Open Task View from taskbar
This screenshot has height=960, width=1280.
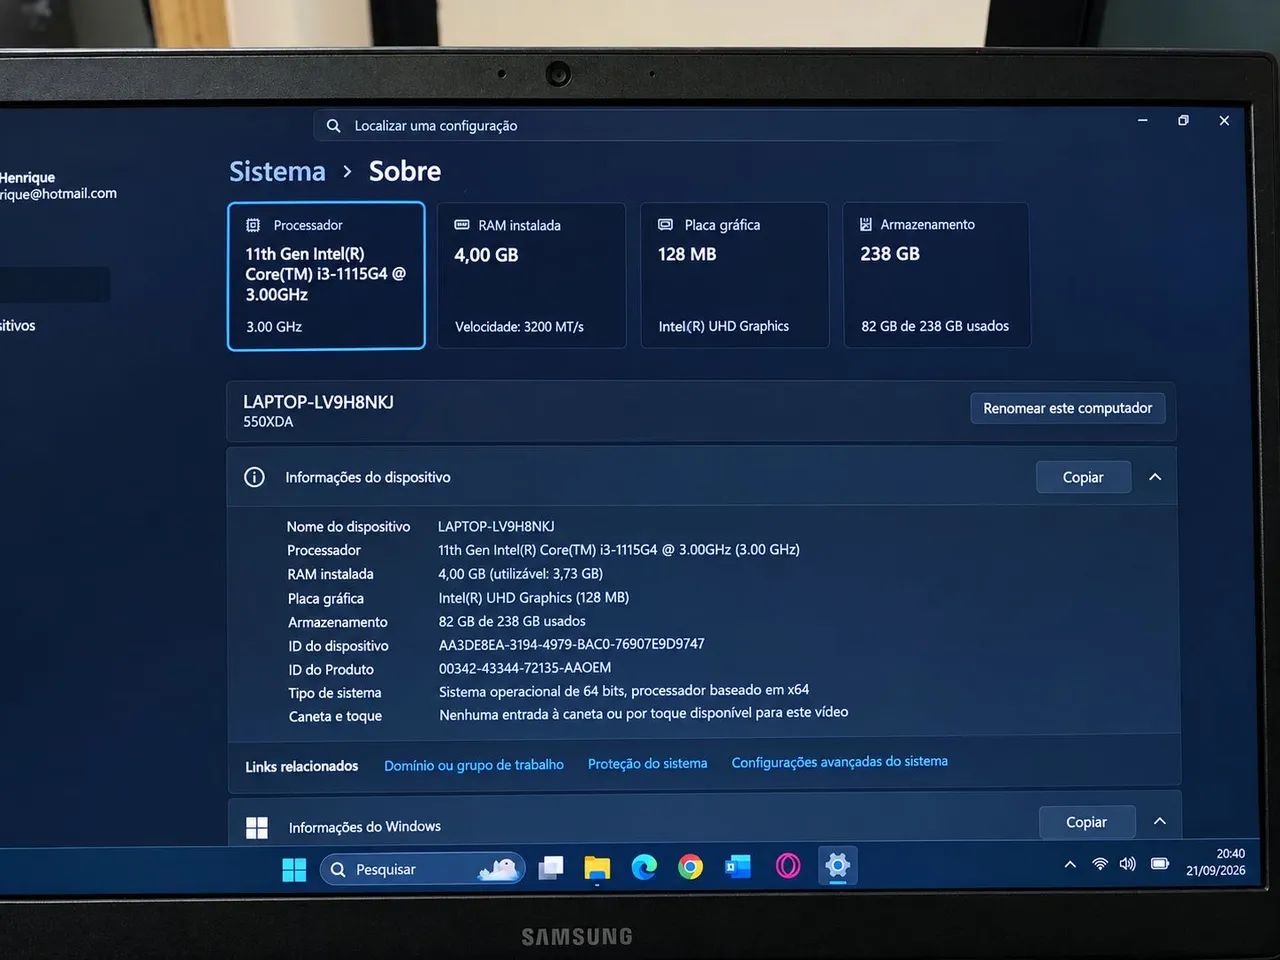click(550, 868)
